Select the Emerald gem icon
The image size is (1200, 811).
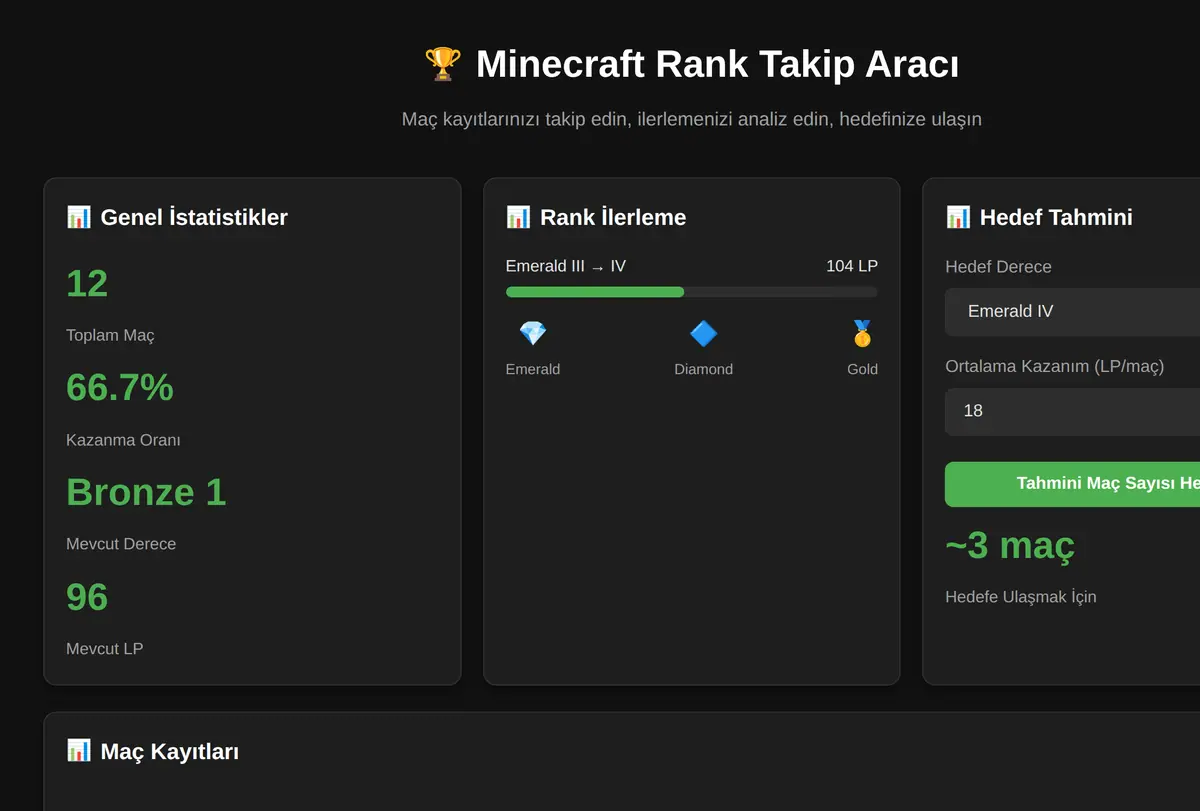coord(533,334)
